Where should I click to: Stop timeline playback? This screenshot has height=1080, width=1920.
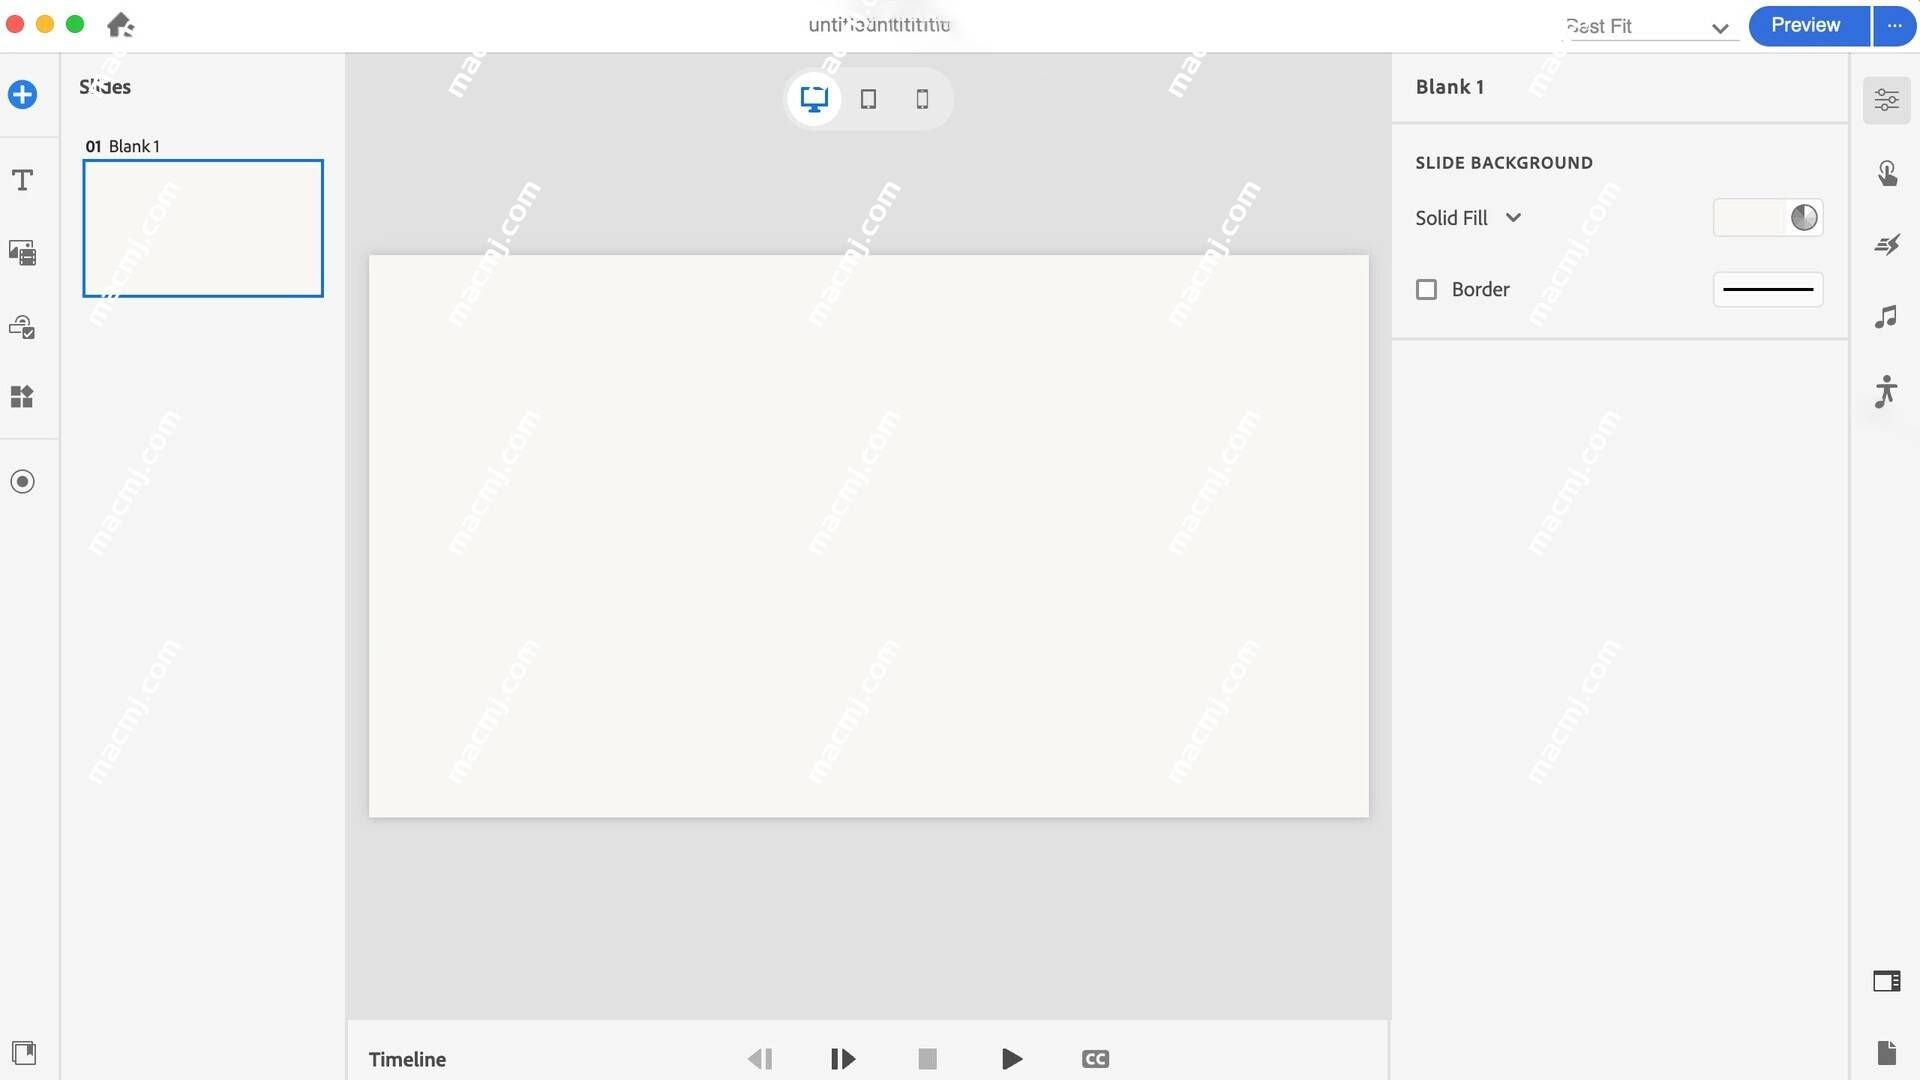point(927,1059)
